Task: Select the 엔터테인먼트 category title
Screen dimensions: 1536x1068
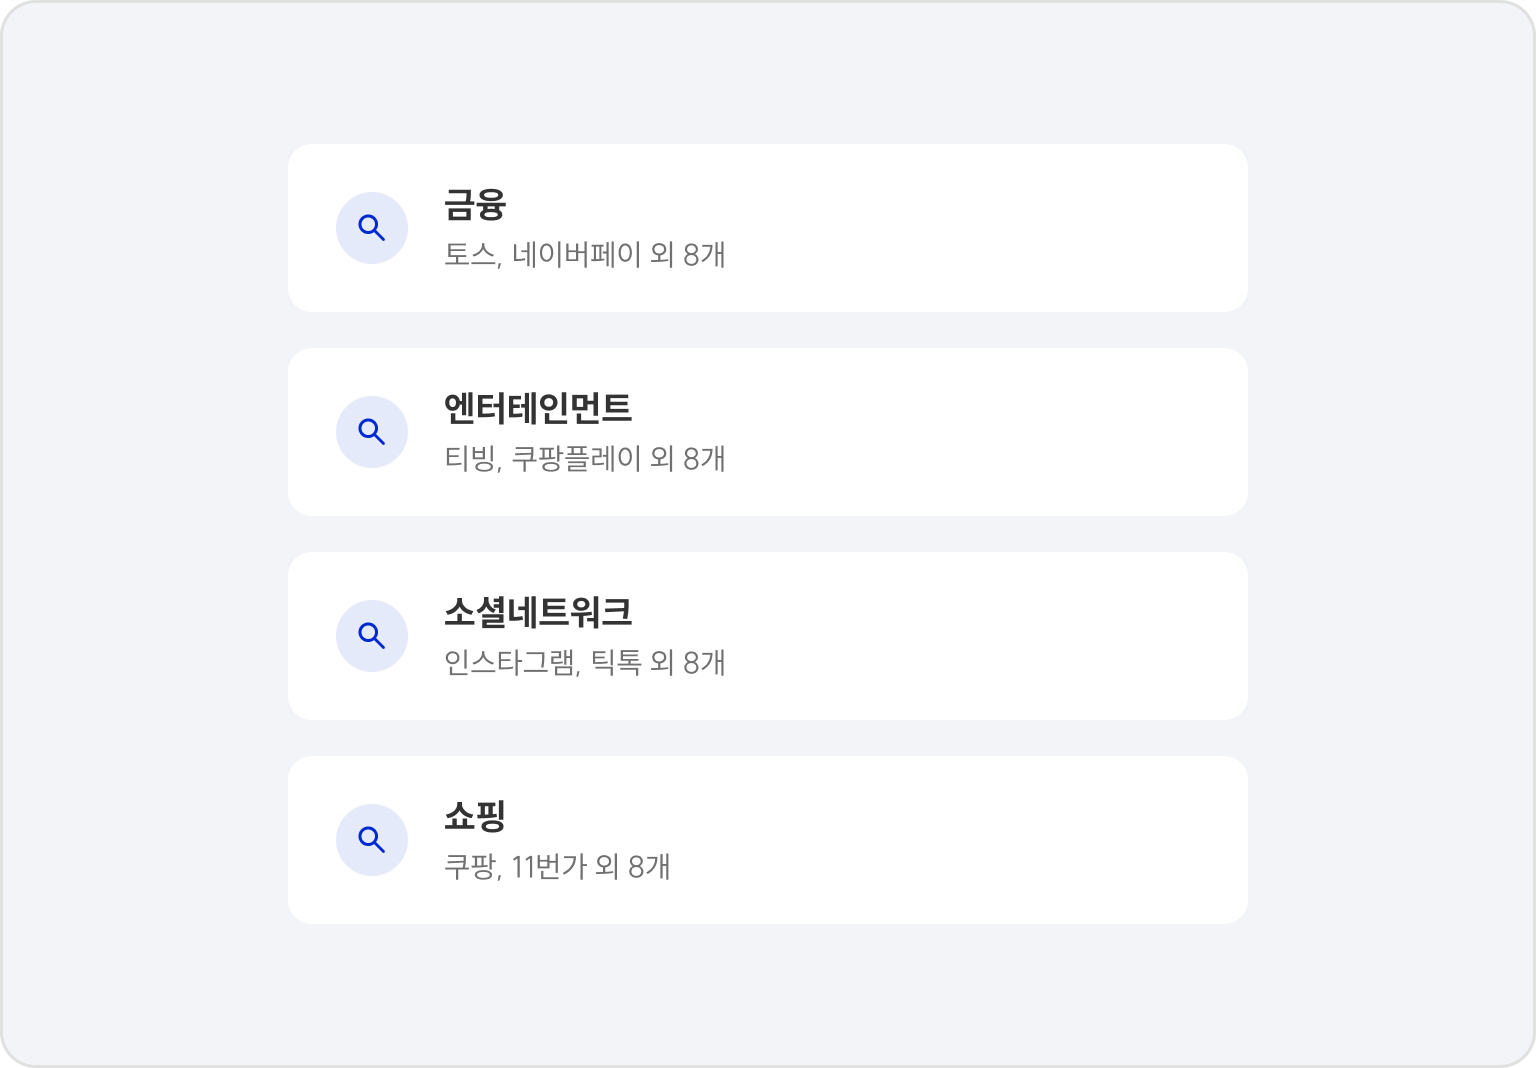Action: [538, 408]
